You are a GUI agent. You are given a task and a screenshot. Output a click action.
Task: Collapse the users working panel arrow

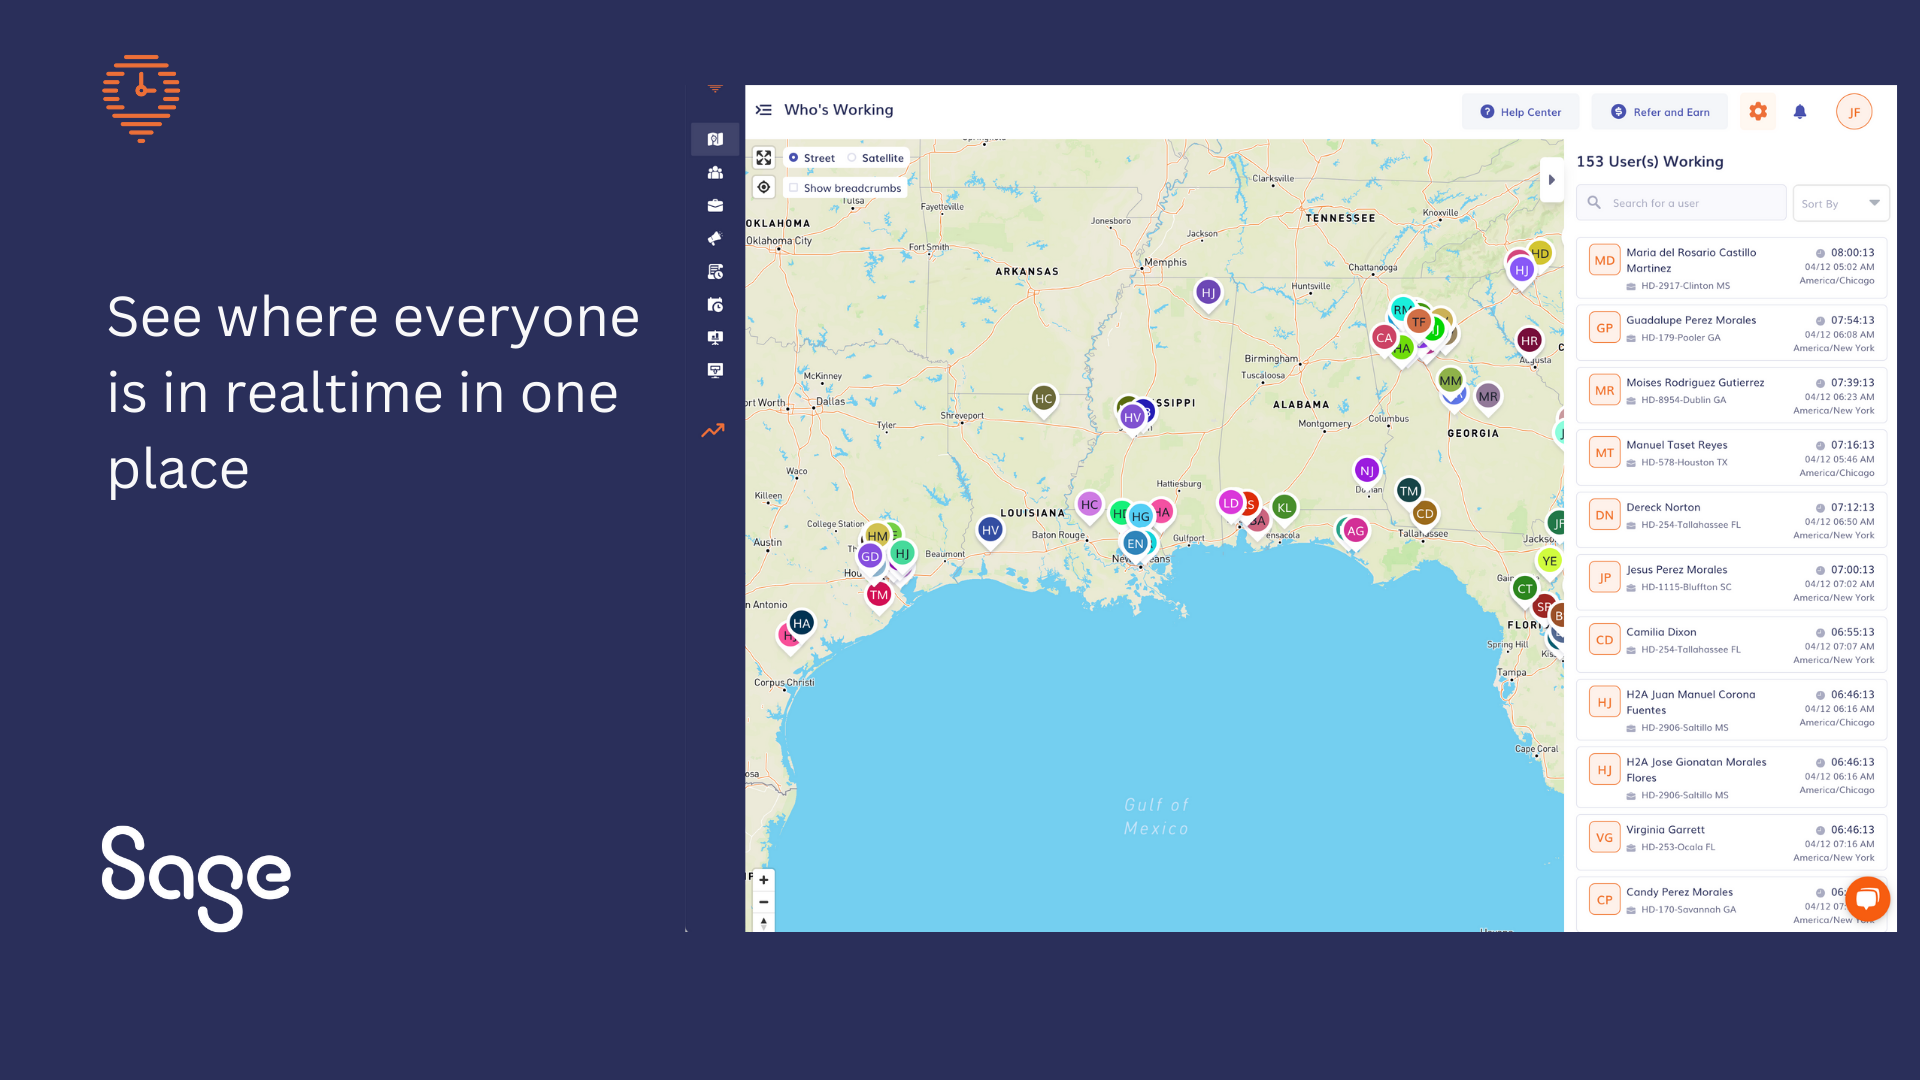pos(1552,180)
